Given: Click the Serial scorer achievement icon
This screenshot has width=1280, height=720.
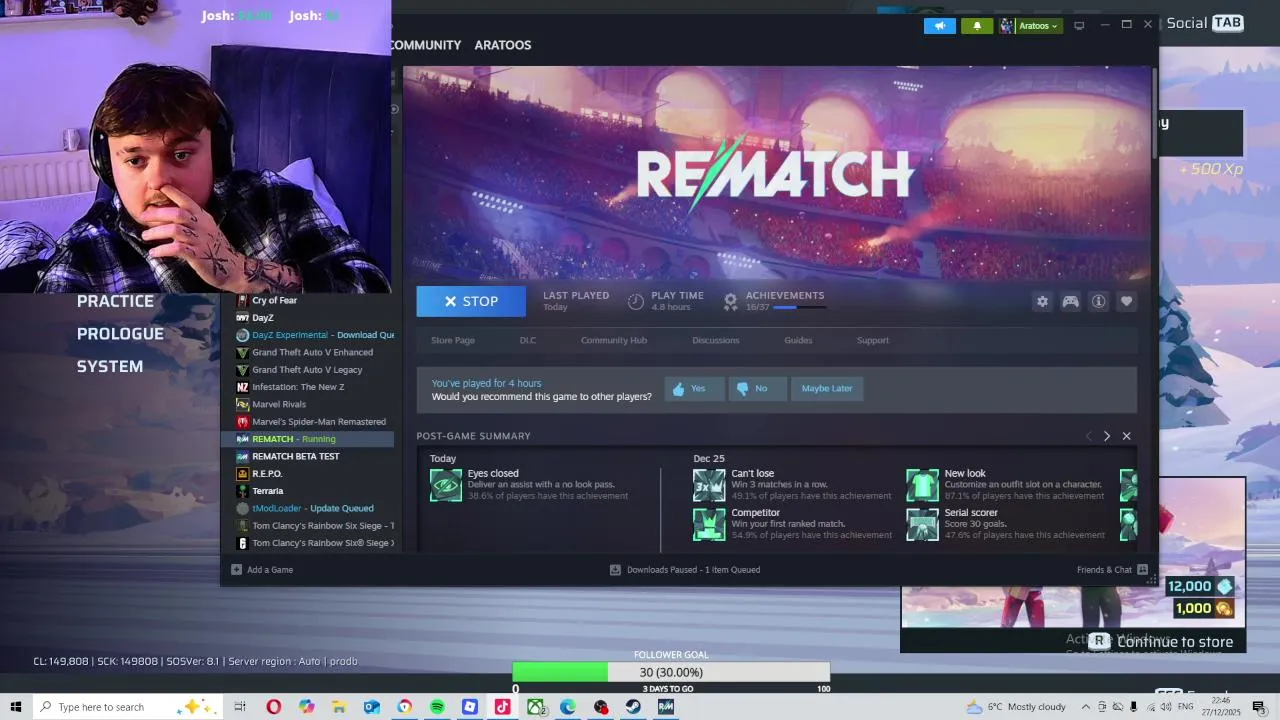Looking at the screenshot, I should [922, 524].
